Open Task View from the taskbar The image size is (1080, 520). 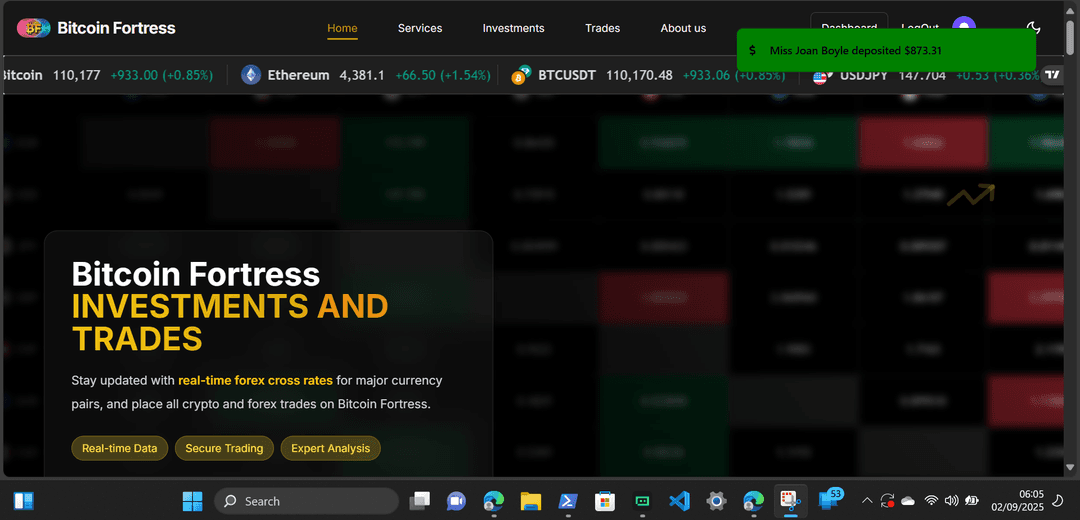pyautogui.click(x=419, y=501)
